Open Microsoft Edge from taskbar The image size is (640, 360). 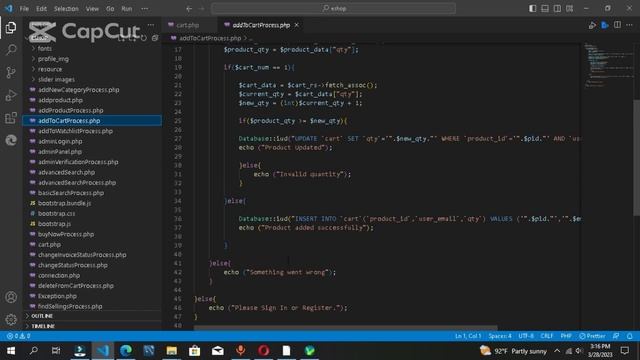point(126,351)
